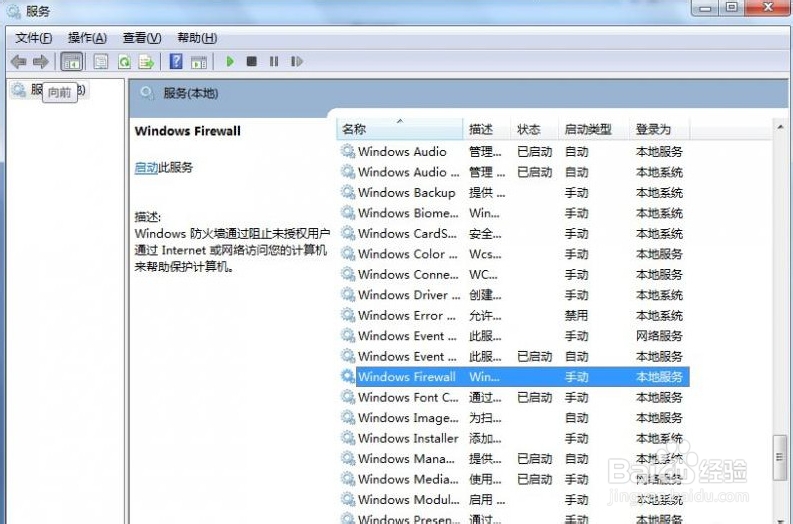Click gear icon beside Windows Driver
Image resolution: width=793 pixels, height=524 pixels.
pos(347,294)
